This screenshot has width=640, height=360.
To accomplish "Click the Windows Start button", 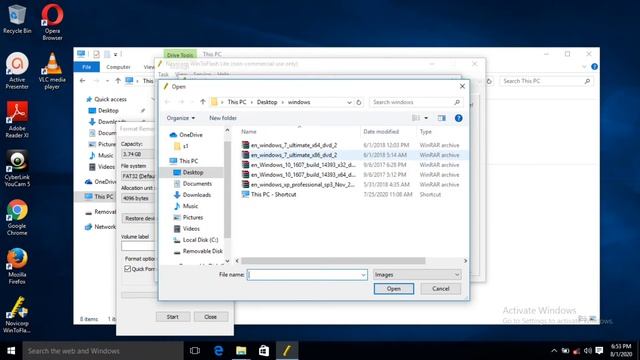I will pos(11,351).
